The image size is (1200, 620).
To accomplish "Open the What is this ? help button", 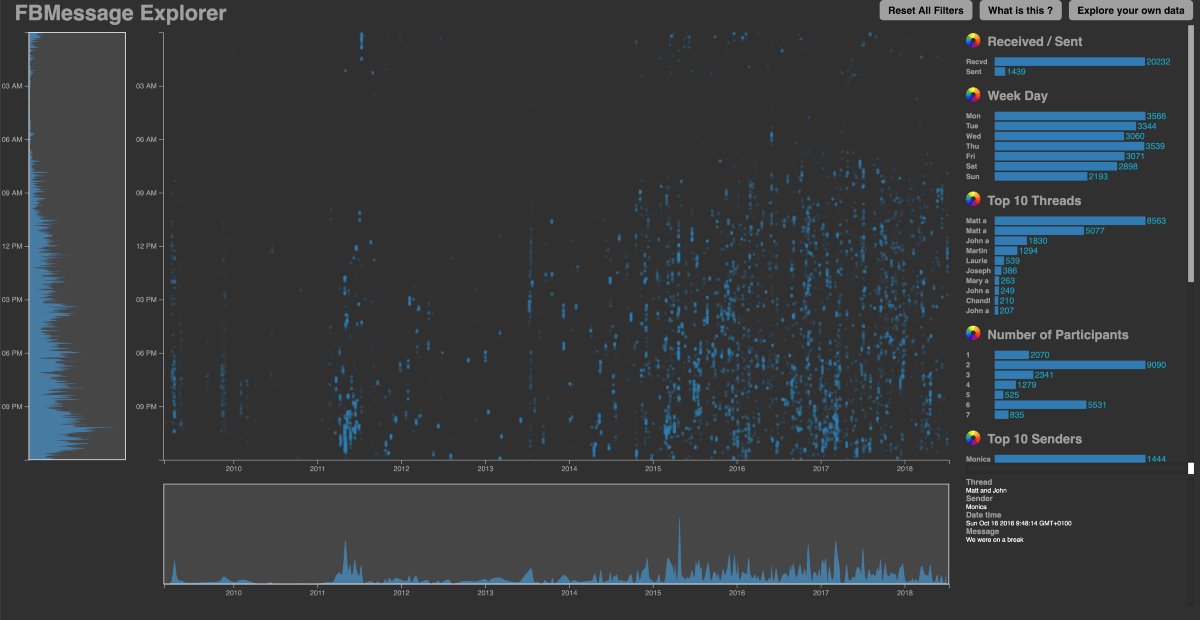I will click(1018, 11).
